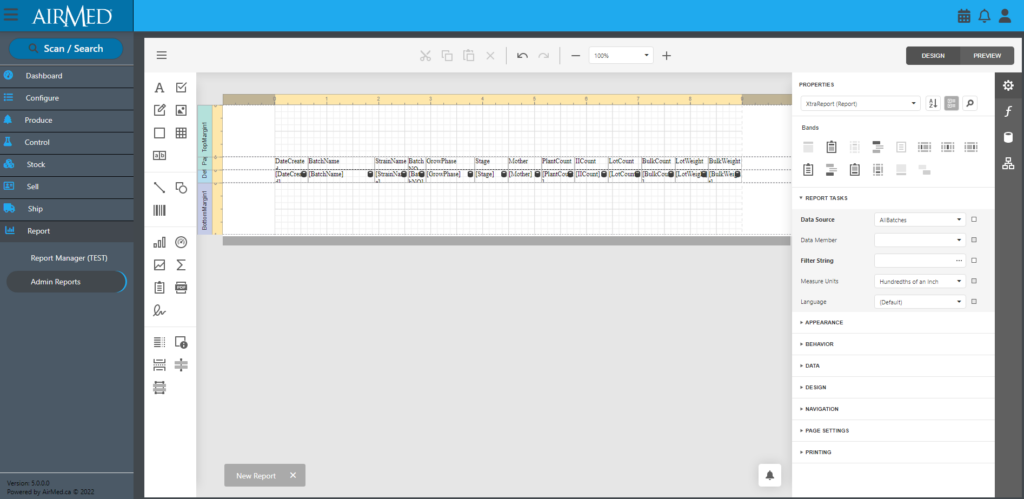Open the Data Source AllBatches dropdown

coord(920,219)
